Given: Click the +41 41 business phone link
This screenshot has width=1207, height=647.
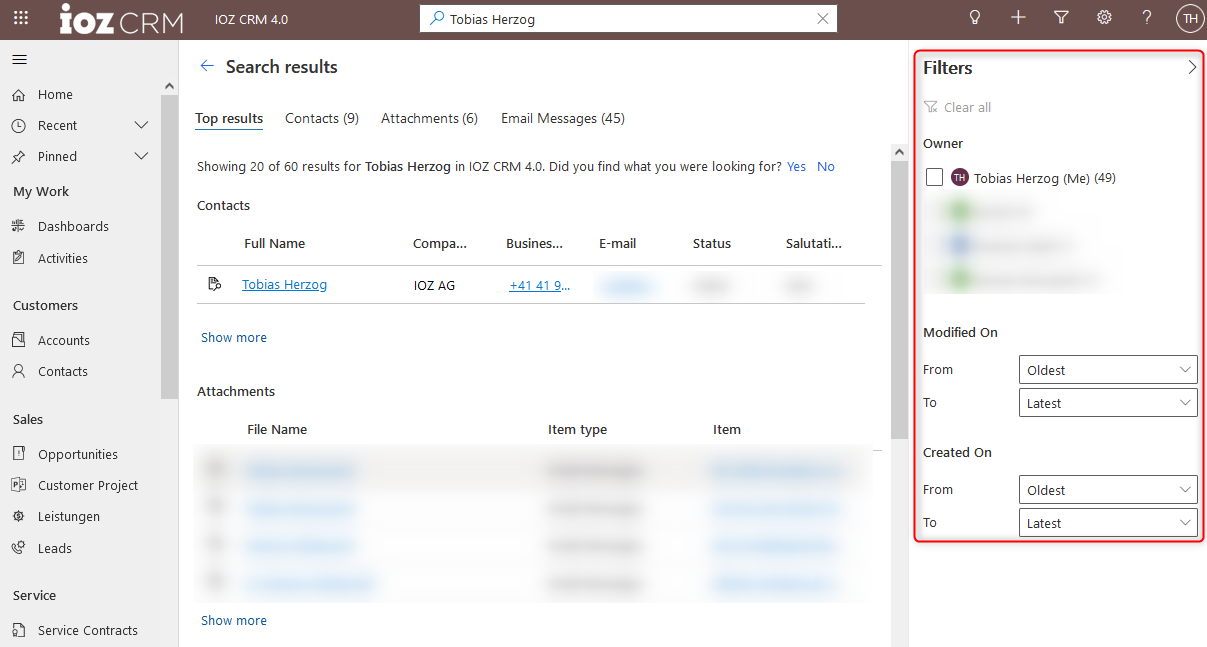Looking at the screenshot, I should pos(540,285).
